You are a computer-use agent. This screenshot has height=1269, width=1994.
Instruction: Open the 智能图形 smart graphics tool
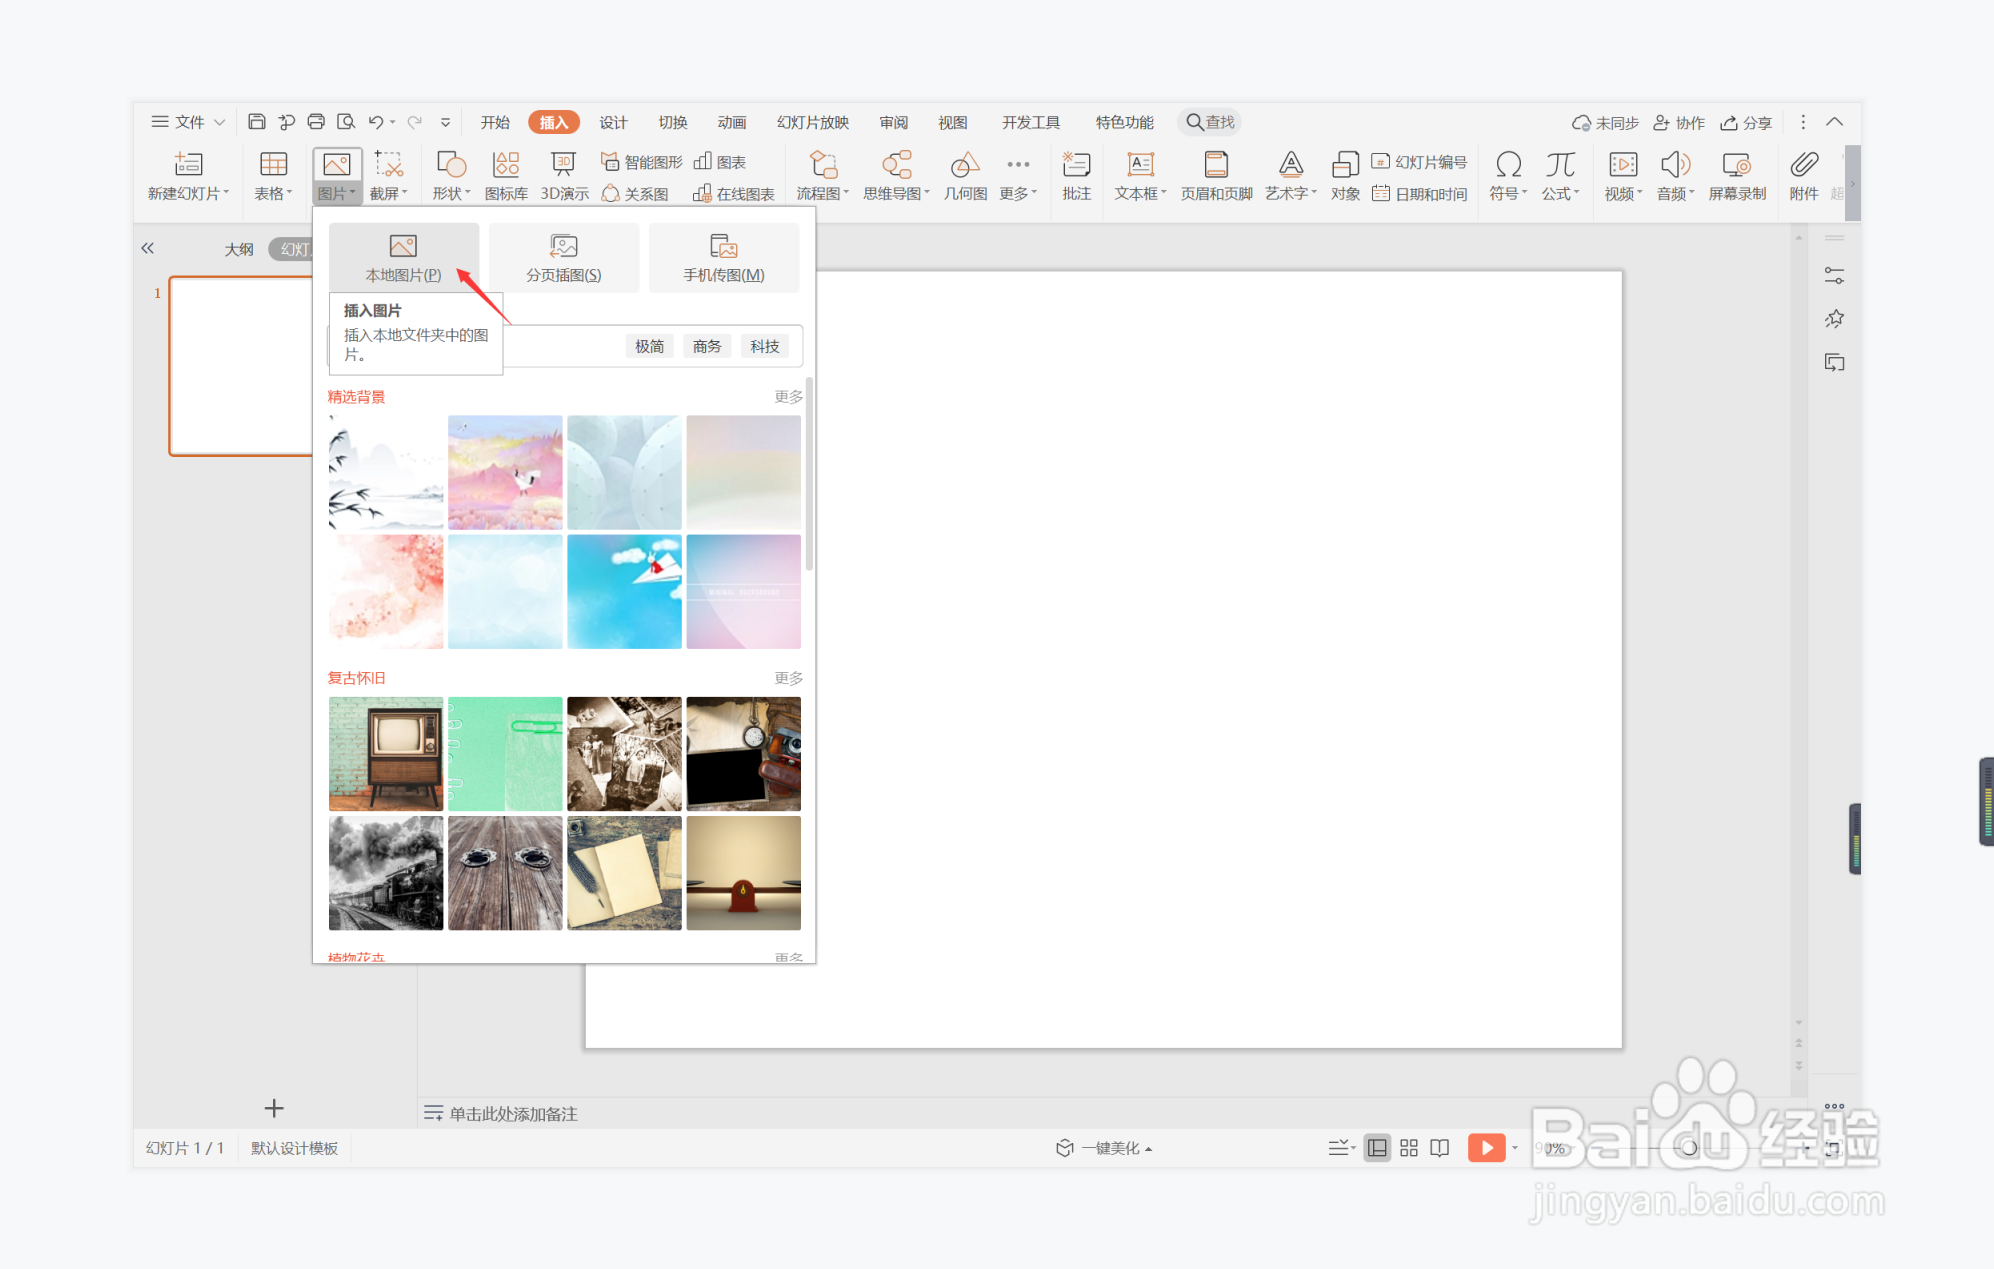tap(642, 162)
